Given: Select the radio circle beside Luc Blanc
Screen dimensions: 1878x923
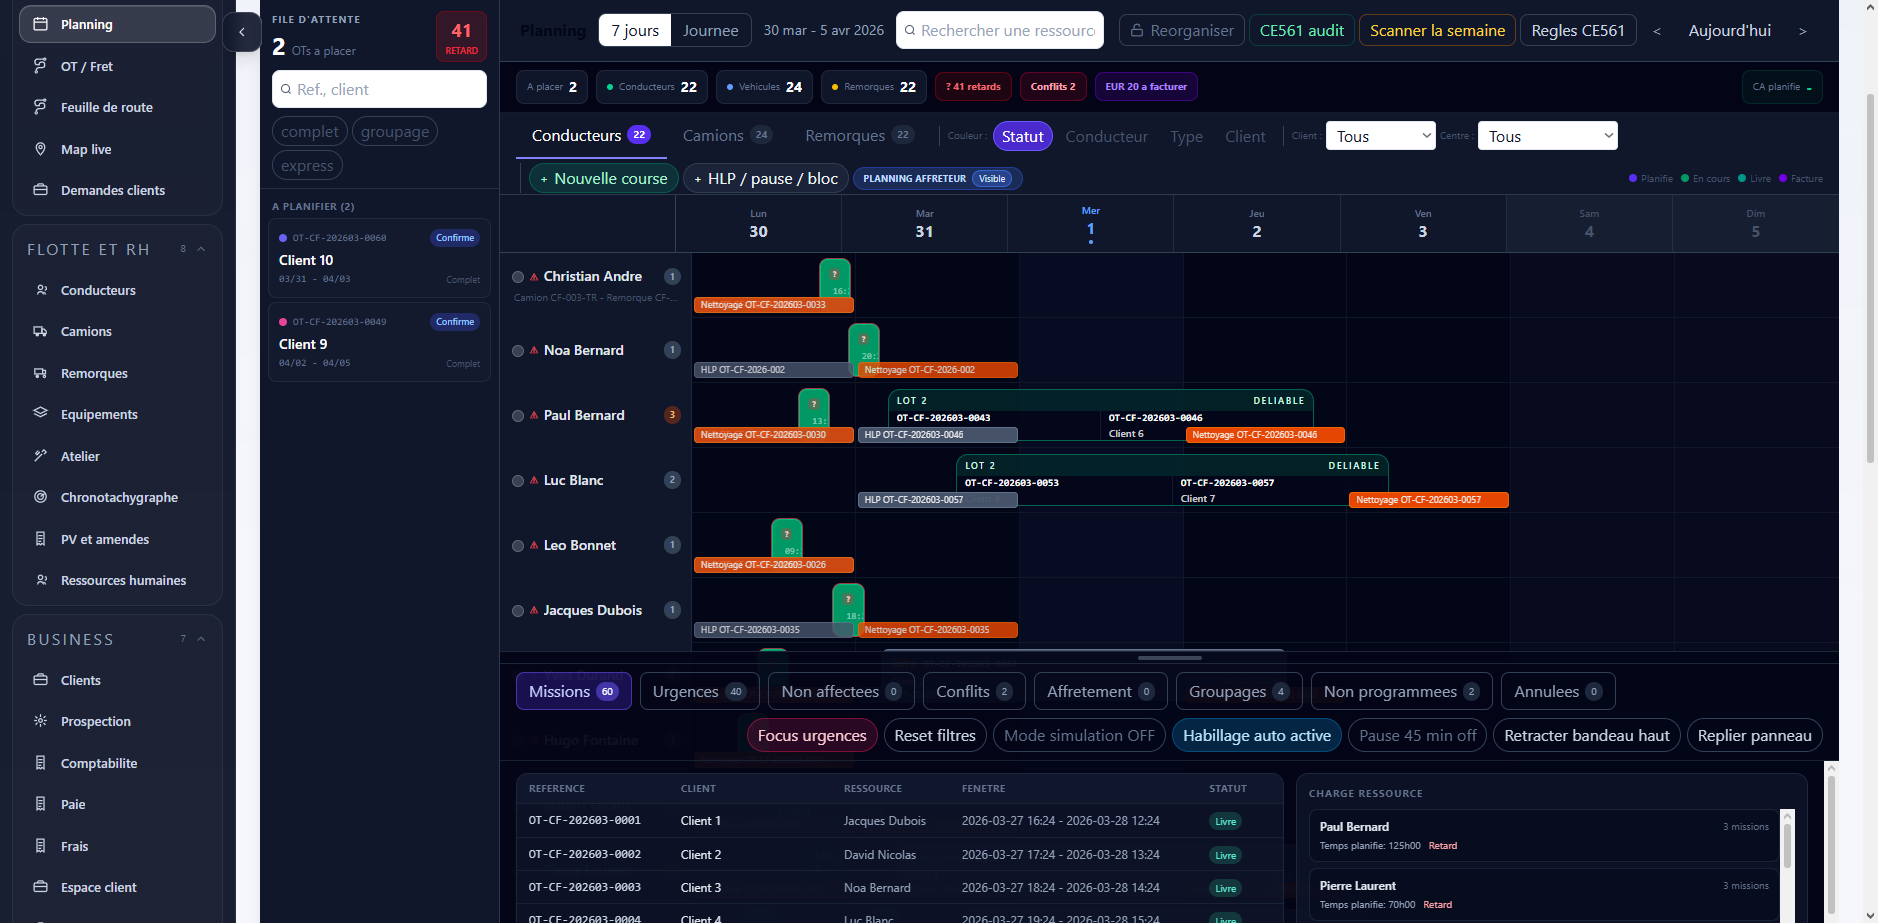Looking at the screenshot, I should pos(518,481).
